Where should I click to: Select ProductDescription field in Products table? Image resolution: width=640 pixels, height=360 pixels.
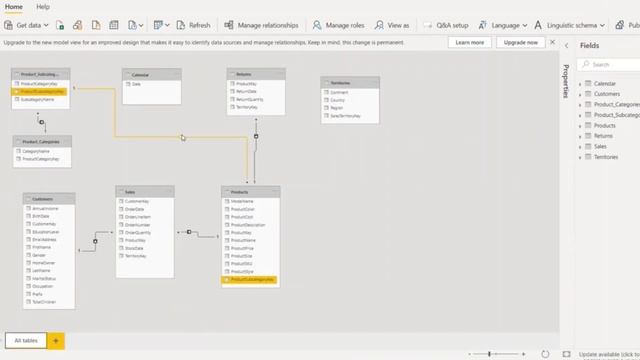(x=248, y=225)
